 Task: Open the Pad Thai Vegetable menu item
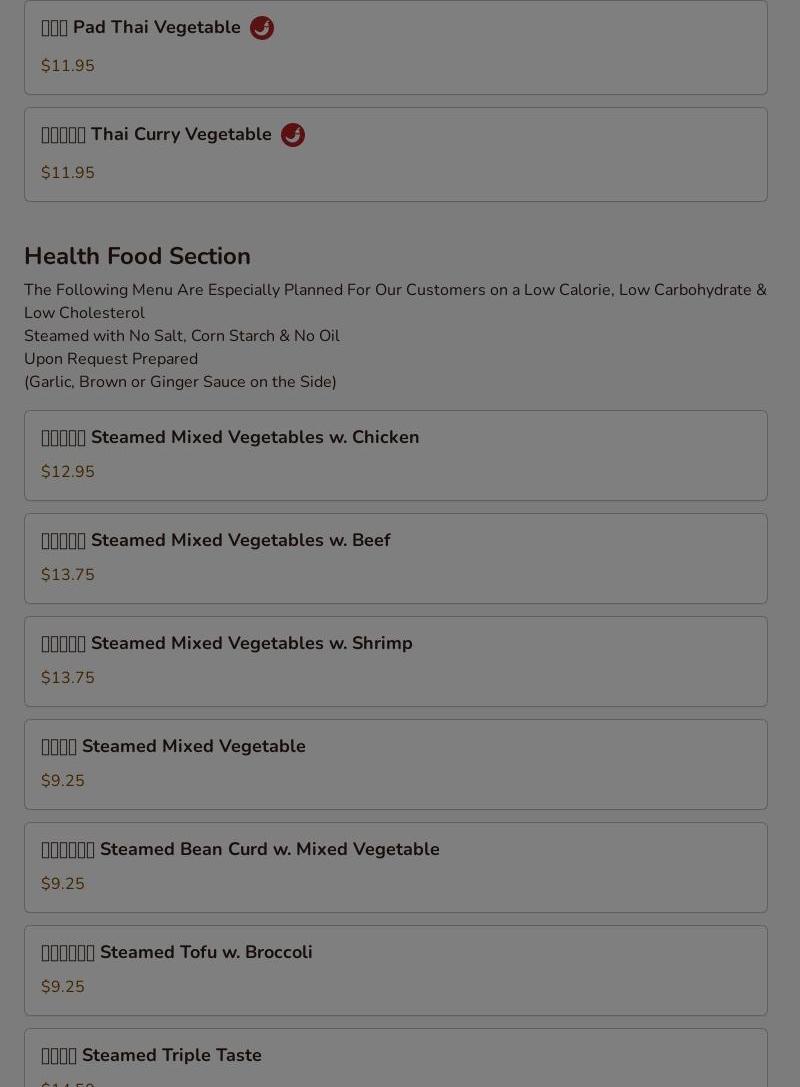pyautogui.click(x=396, y=47)
